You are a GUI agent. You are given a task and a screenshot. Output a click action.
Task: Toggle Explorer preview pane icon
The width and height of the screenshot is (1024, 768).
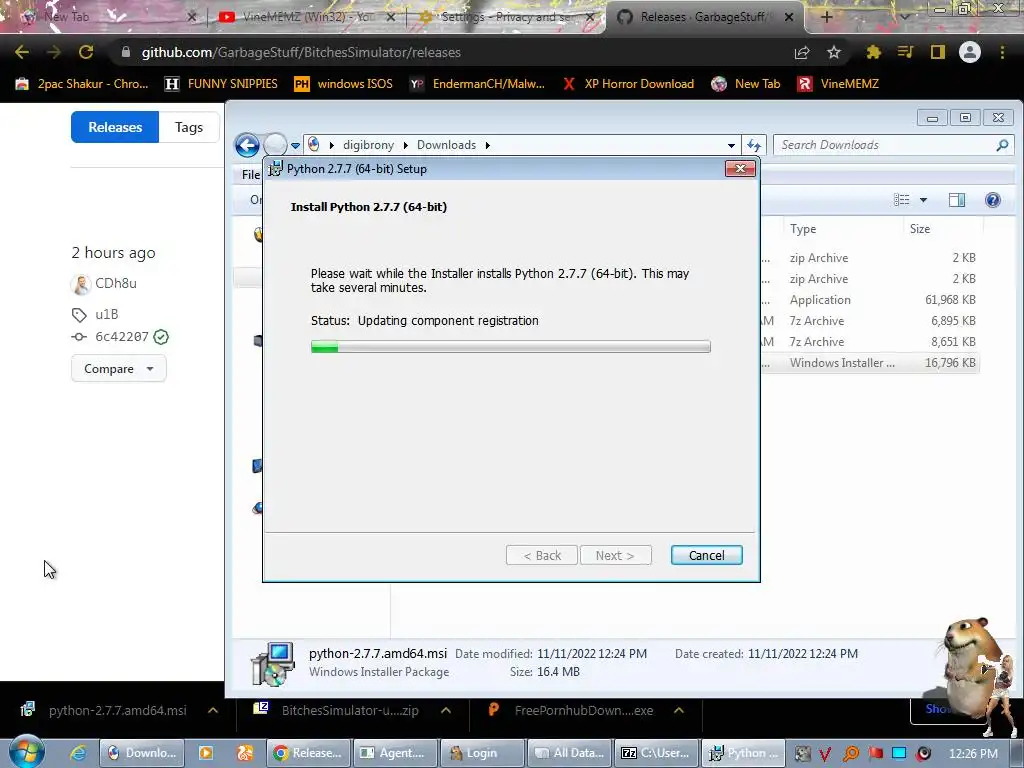[957, 200]
